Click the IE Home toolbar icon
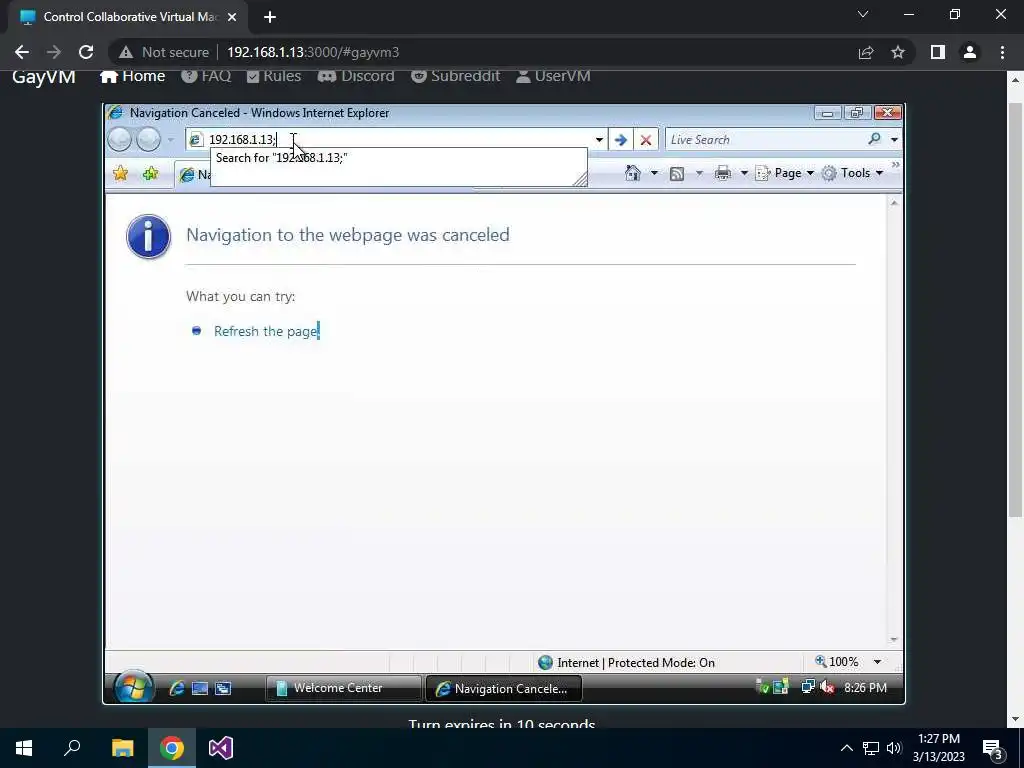The height and width of the screenshot is (768, 1024). coord(632,173)
